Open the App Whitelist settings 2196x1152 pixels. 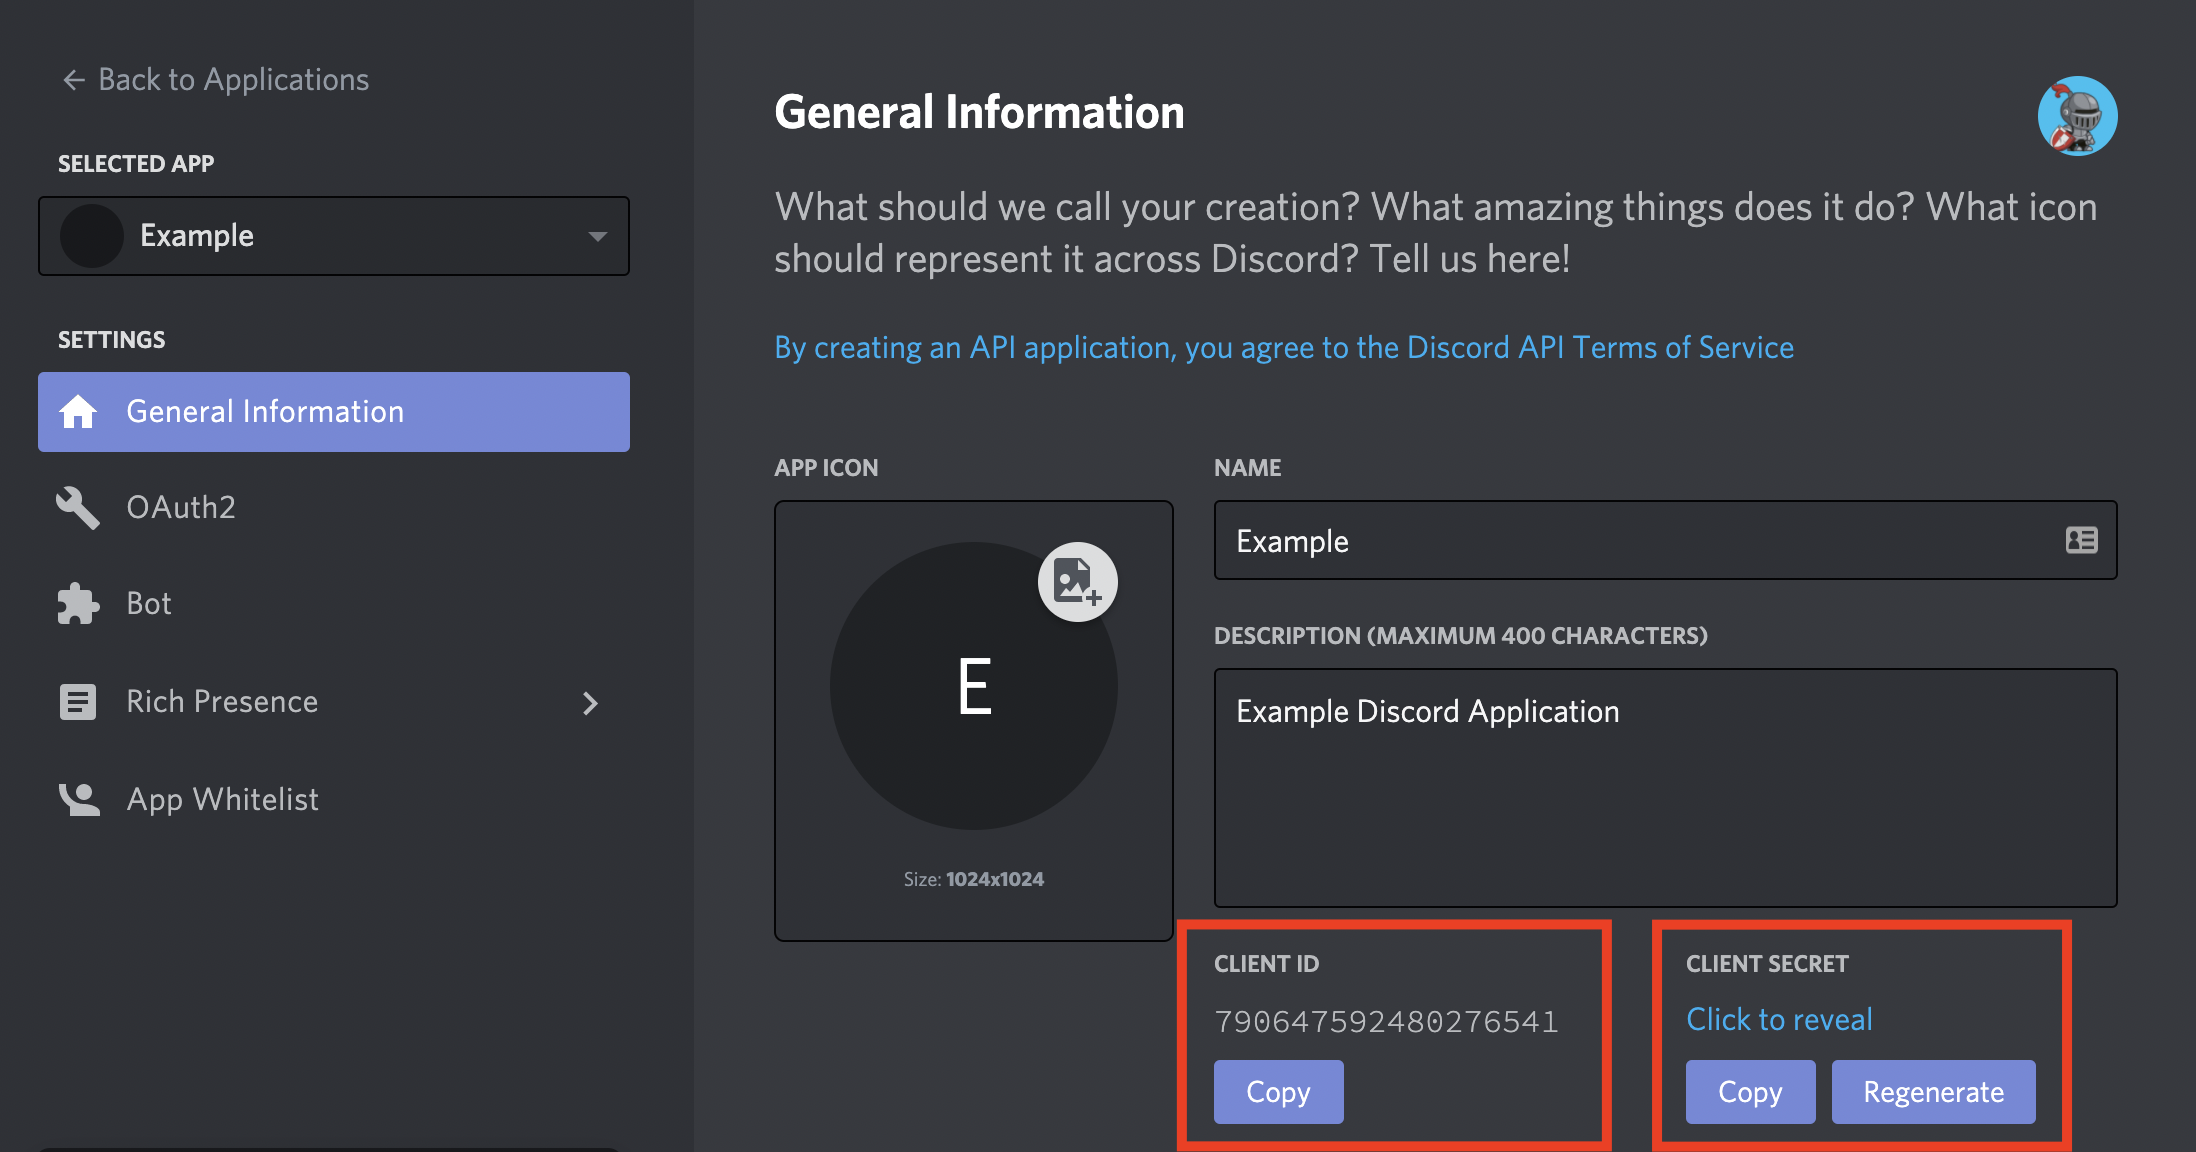(x=222, y=799)
